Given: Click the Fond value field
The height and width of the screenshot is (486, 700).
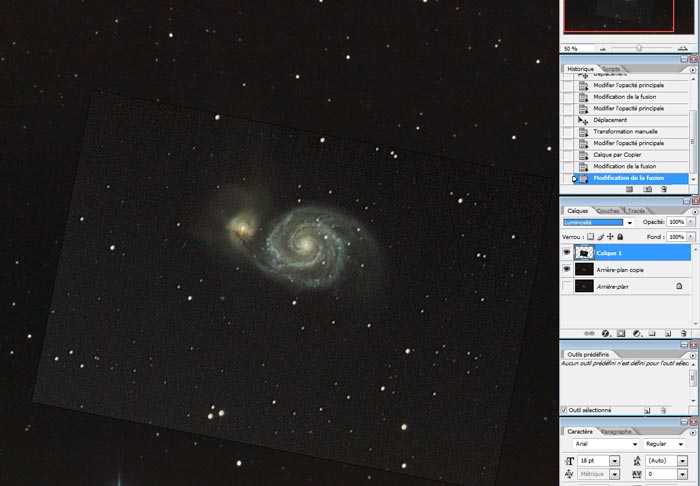Looking at the screenshot, I should 676,237.
